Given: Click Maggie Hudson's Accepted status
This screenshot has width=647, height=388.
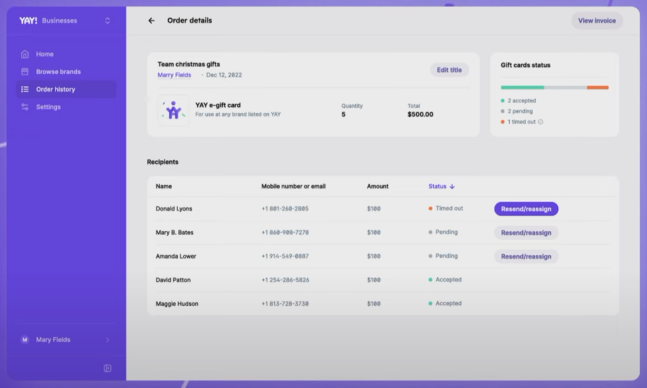Looking at the screenshot, I should click(x=449, y=303).
